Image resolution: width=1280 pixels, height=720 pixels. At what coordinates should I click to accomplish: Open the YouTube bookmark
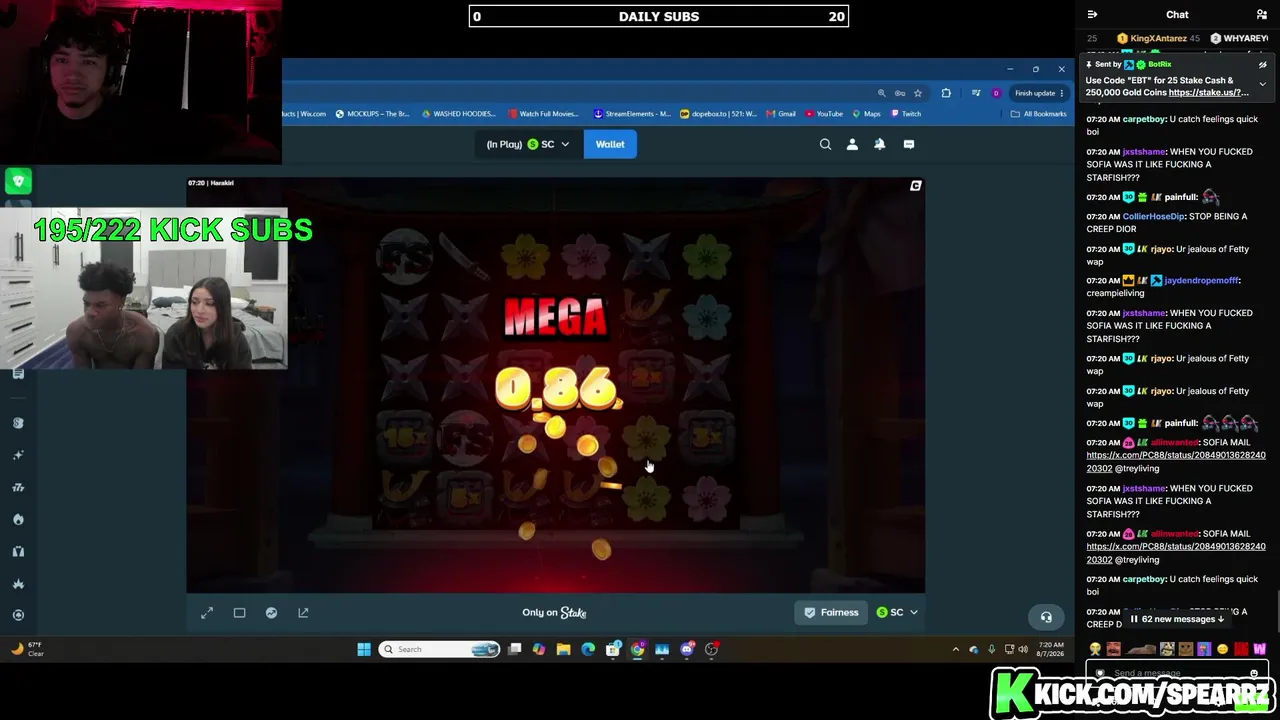pyautogui.click(x=824, y=114)
